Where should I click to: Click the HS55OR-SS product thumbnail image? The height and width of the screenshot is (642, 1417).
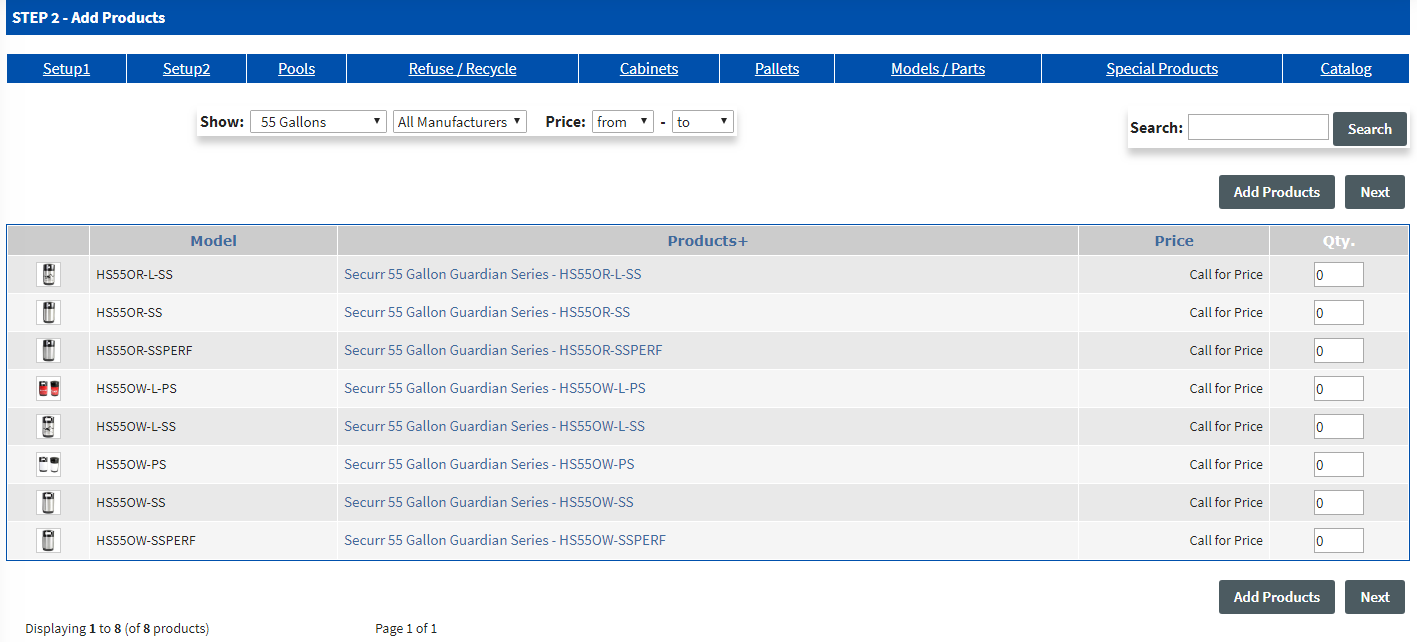pyautogui.click(x=48, y=312)
